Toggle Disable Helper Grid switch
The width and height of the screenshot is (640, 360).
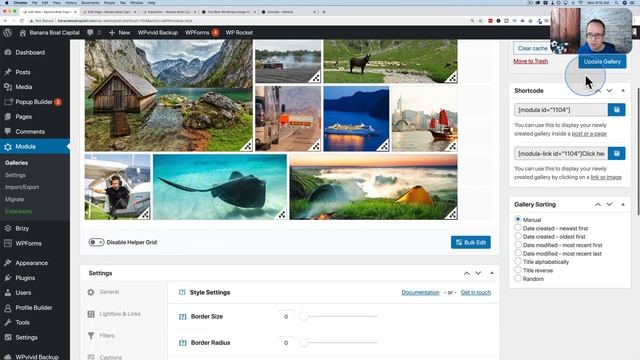[96, 242]
